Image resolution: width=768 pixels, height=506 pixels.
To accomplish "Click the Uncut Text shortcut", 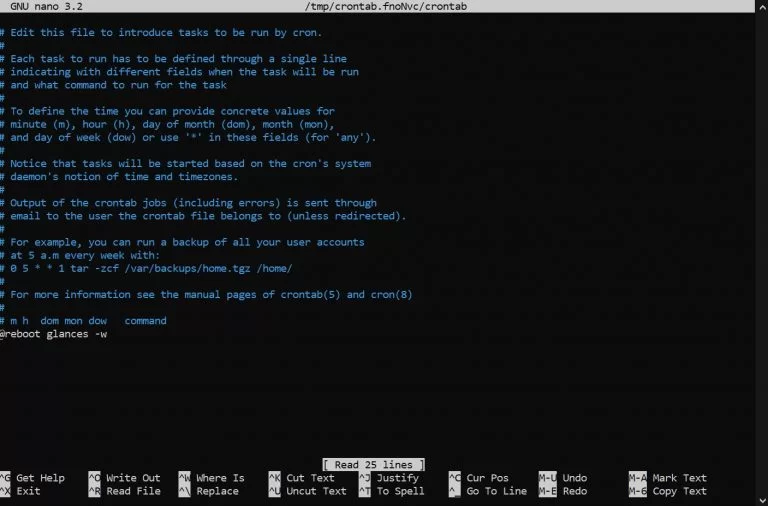I will [x=316, y=491].
